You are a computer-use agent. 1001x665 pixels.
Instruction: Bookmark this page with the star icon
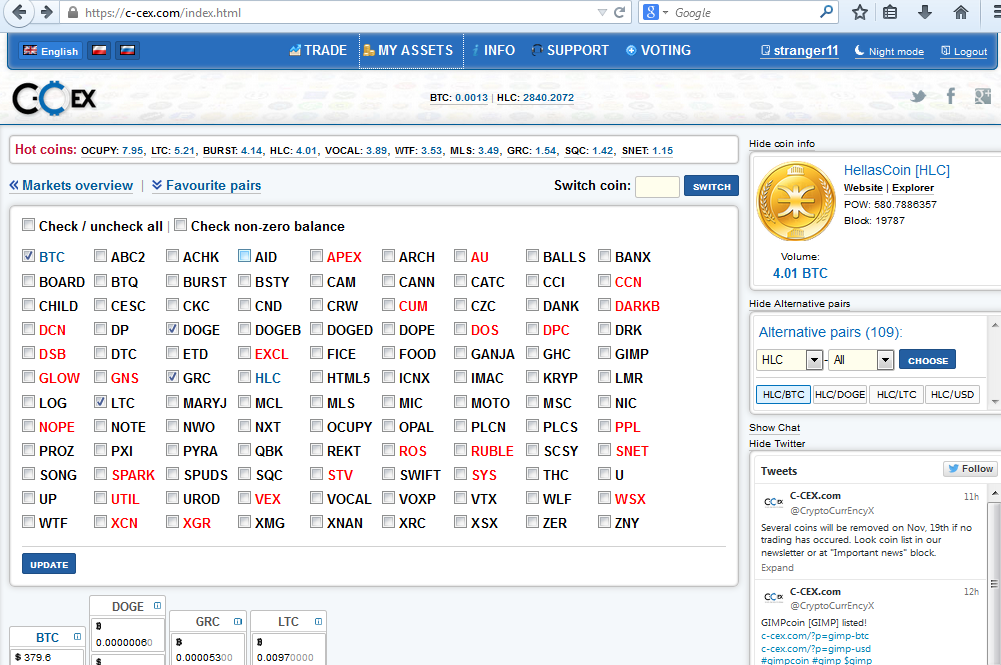click(x=860, y=12)
